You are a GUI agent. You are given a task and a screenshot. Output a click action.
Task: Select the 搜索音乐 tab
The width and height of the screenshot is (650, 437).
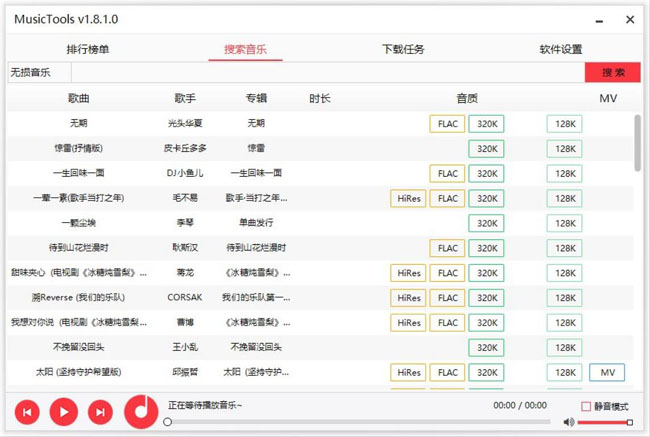coord(245,49)
